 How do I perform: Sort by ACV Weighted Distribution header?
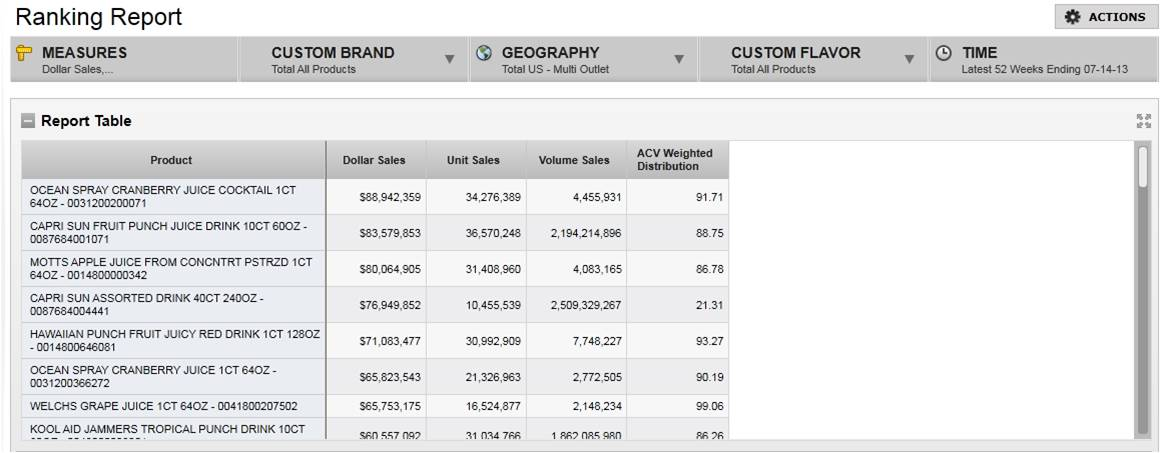[676, 160]
